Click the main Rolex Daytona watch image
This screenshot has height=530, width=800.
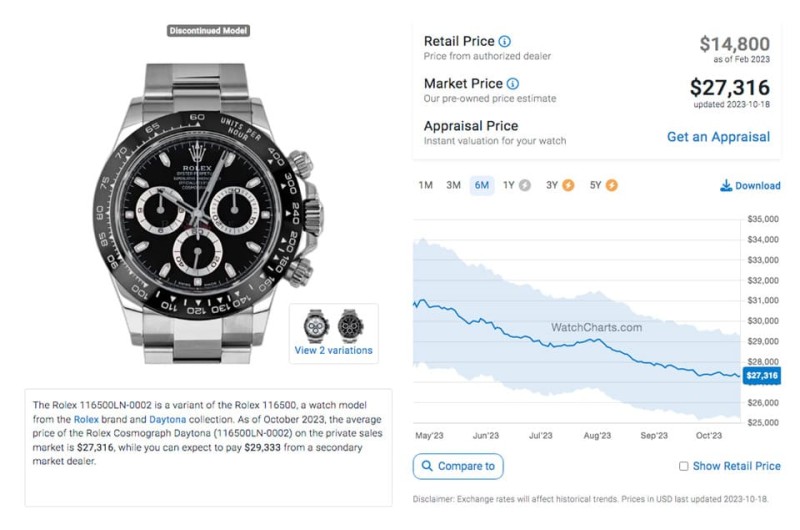click(208, 213)
